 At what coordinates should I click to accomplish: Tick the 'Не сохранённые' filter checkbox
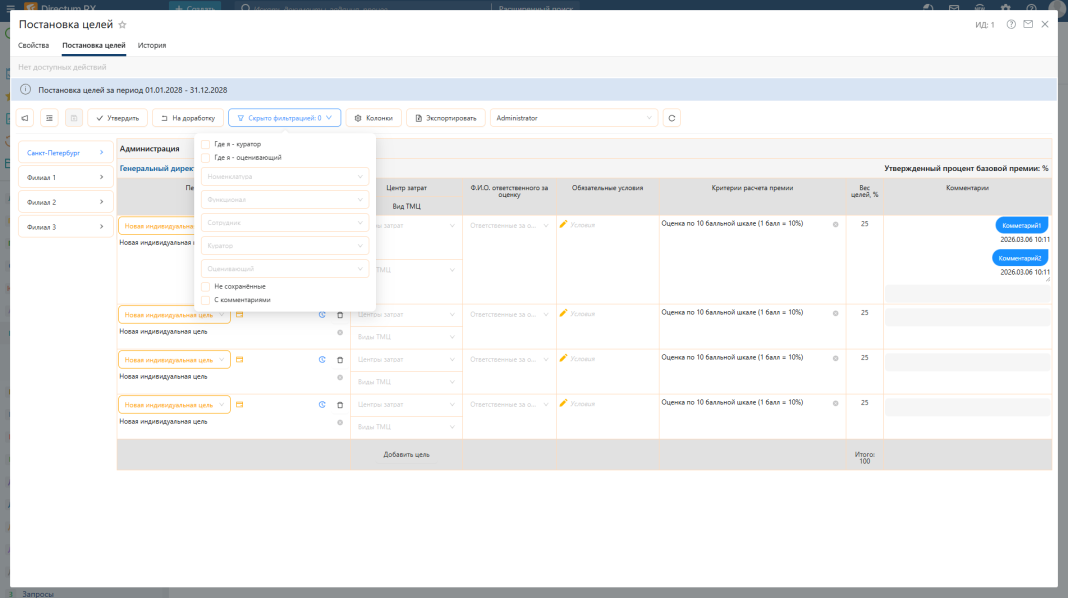(x=206, y=286)
